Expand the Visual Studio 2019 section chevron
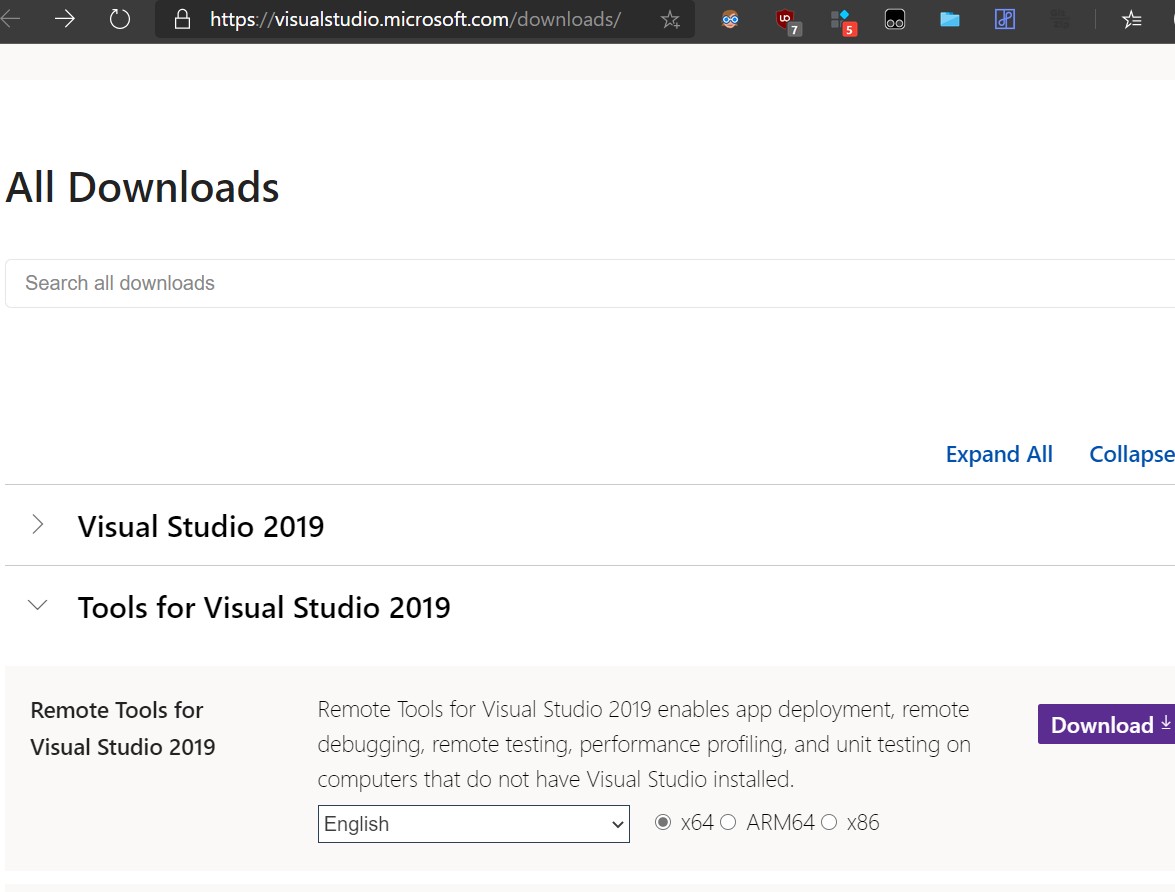1175x892 pixels. (37, 525)
